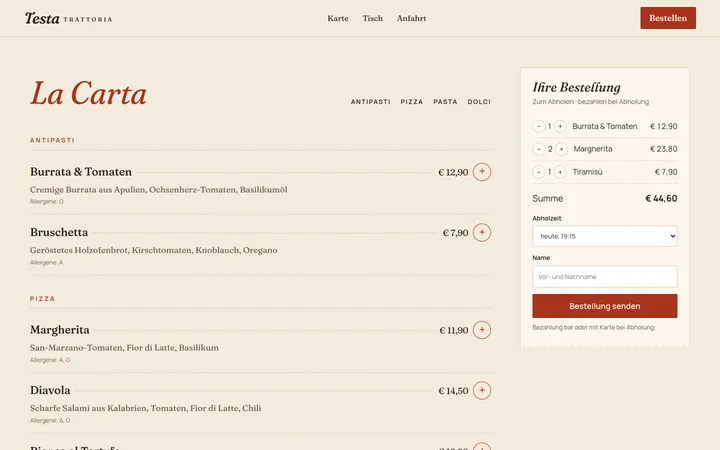Viewport: 720px width, 450px height.
Task: Decrease Margherita quantity in cart
Action: pos(539,149)
